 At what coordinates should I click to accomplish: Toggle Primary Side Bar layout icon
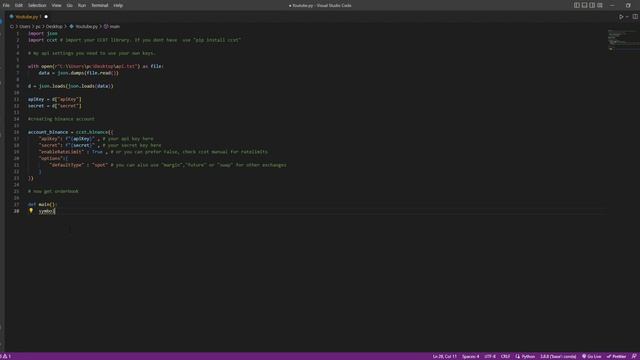pos(577,5)
